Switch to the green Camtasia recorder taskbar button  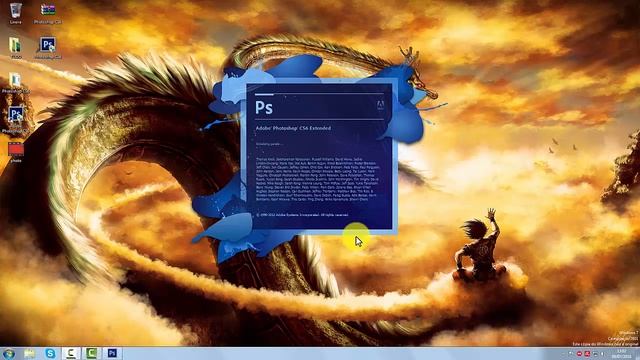pyautogui.click(x=91, y=353)
